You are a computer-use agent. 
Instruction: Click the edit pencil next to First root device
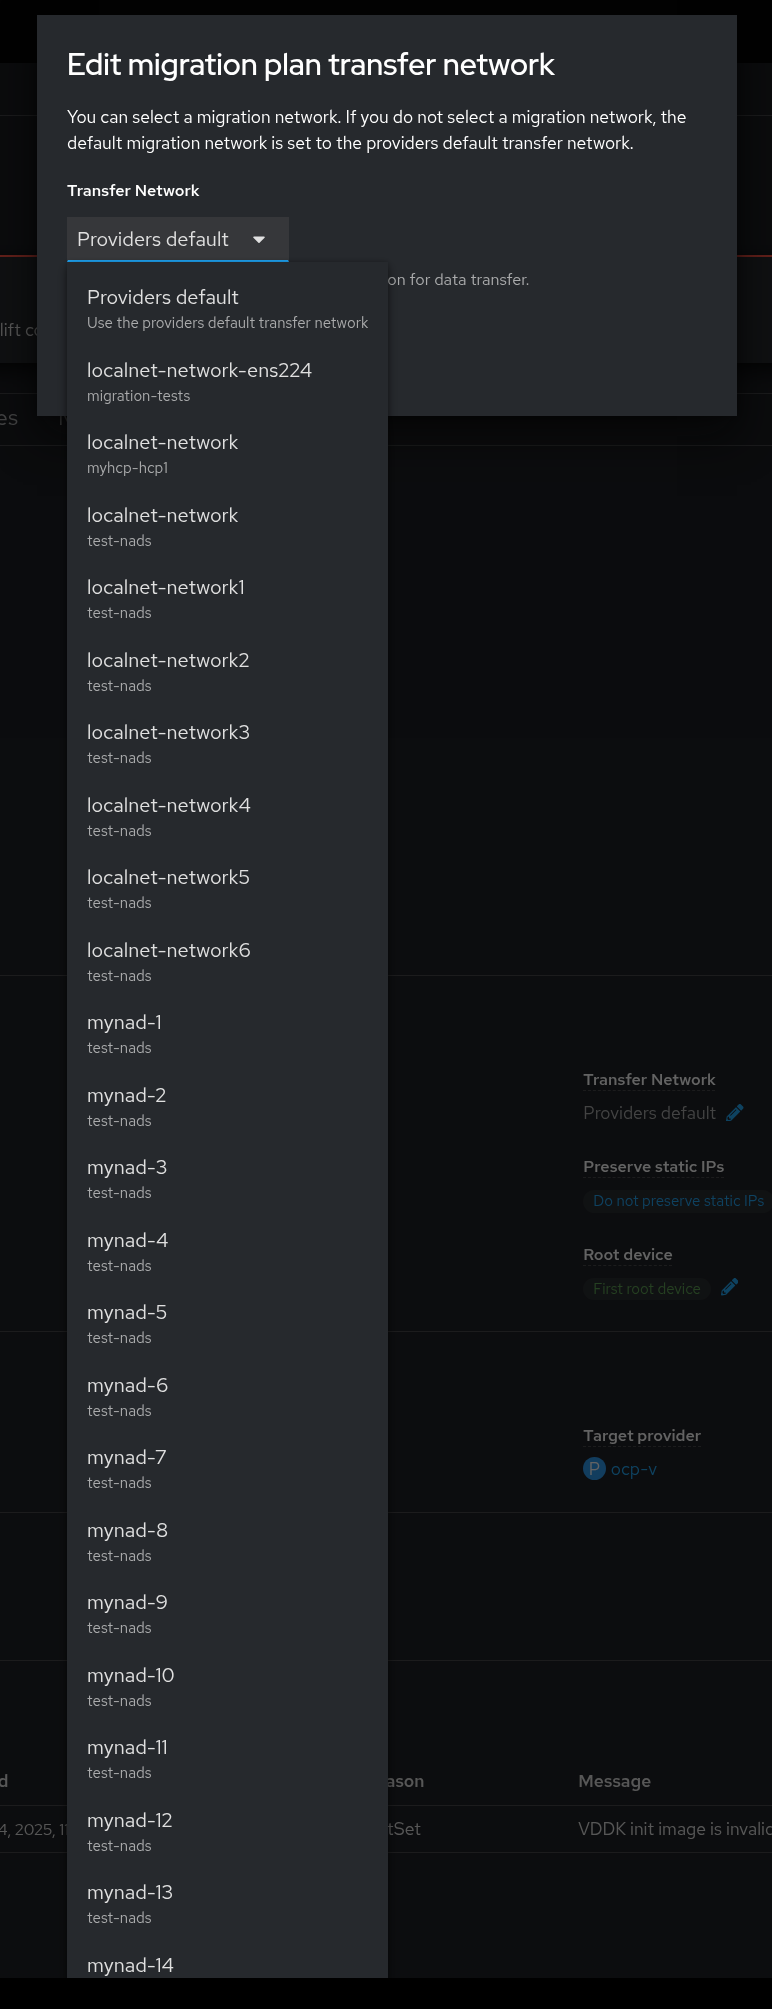click(x=730, y=1288)
